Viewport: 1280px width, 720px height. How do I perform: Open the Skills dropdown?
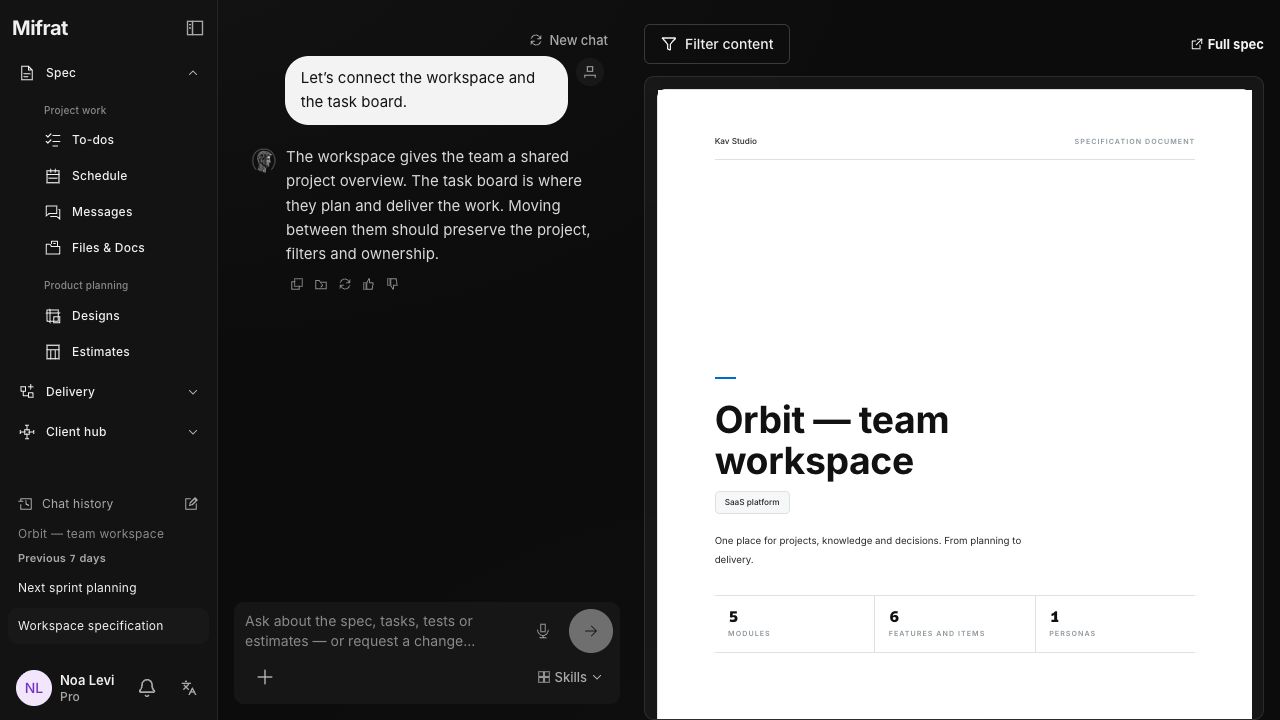click(570, 677)
